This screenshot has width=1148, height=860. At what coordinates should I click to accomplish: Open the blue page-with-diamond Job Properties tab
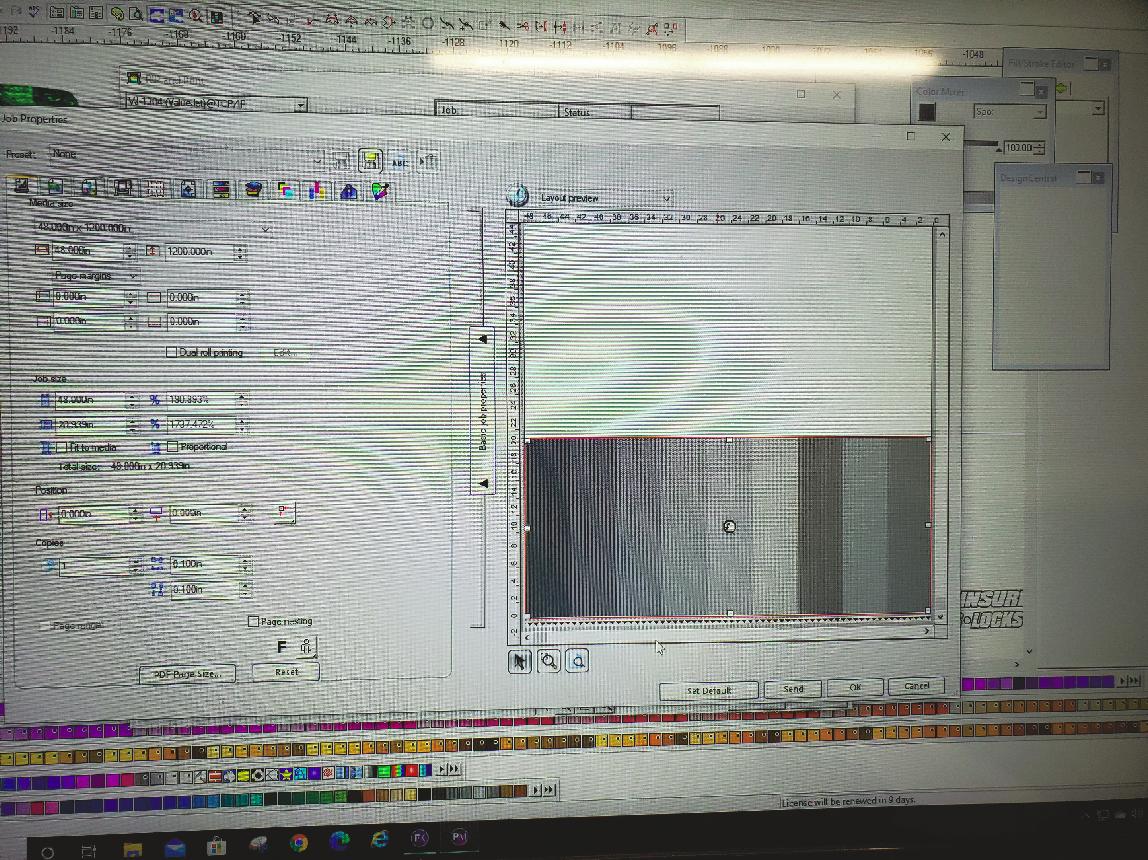click(x=188, y=189)
